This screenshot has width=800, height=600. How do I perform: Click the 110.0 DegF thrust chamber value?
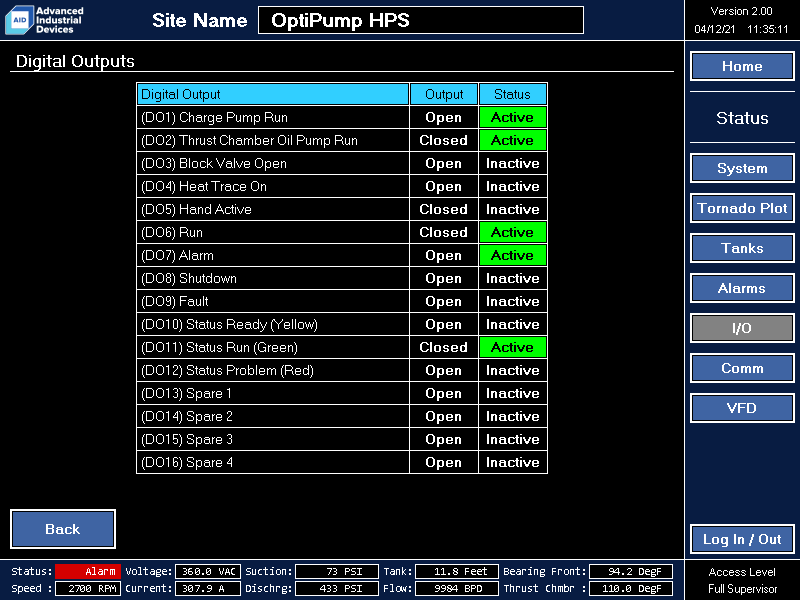631,588
